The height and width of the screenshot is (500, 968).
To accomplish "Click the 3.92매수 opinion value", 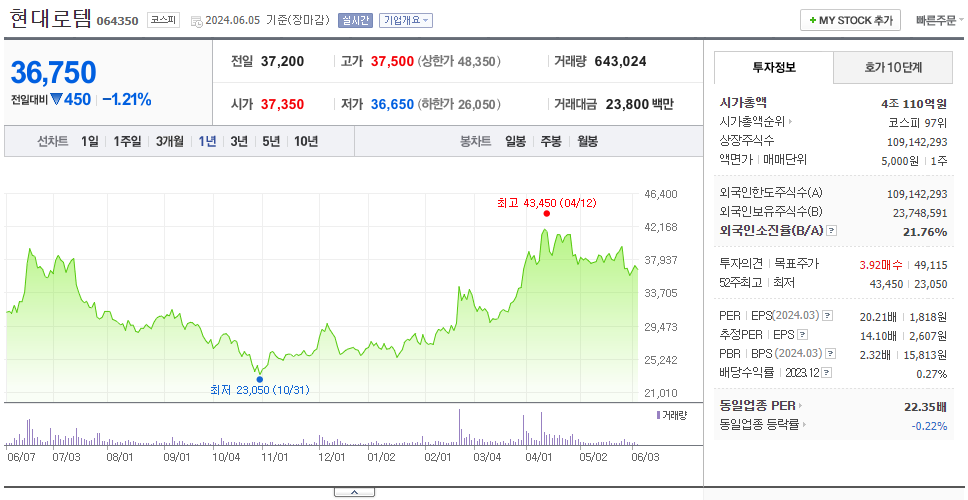I will (x=881, y=265).
